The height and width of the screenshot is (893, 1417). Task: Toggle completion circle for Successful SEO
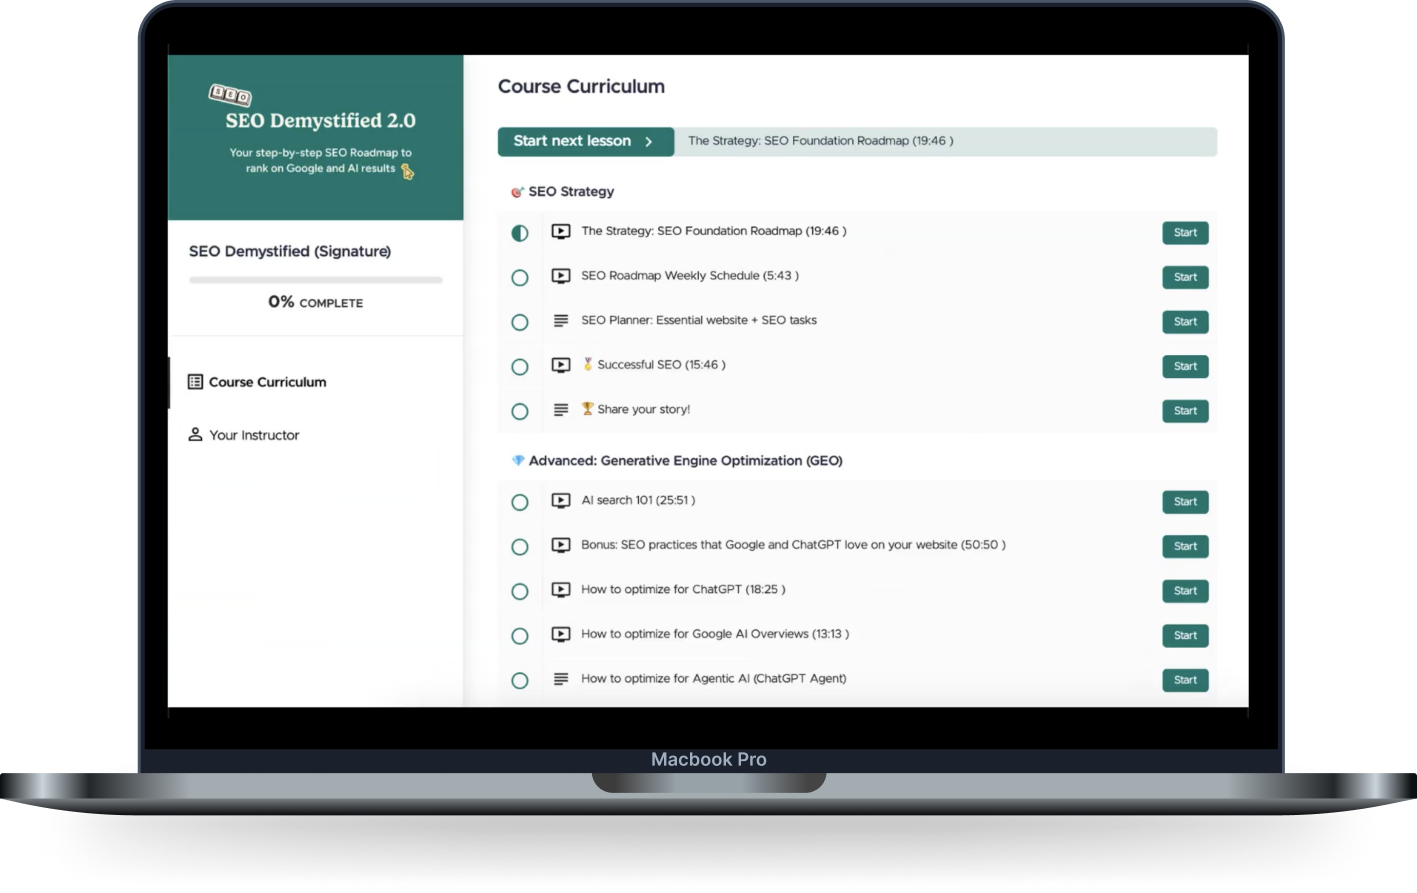[520, 367]
